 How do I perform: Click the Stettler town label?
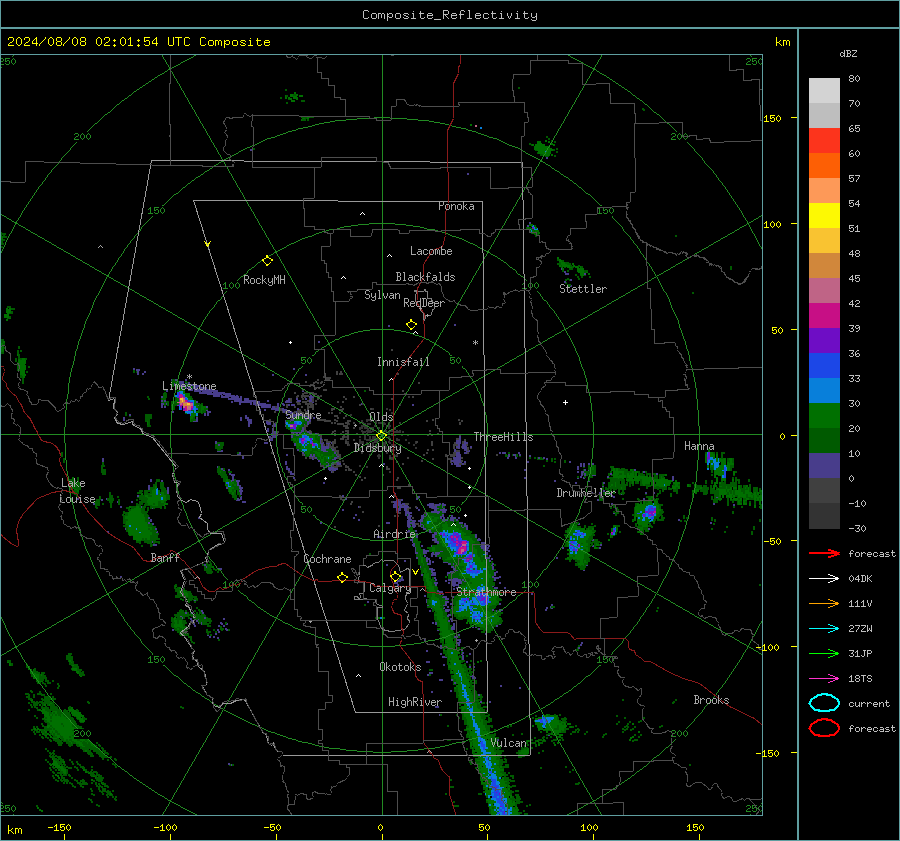(x=583, y=289)
